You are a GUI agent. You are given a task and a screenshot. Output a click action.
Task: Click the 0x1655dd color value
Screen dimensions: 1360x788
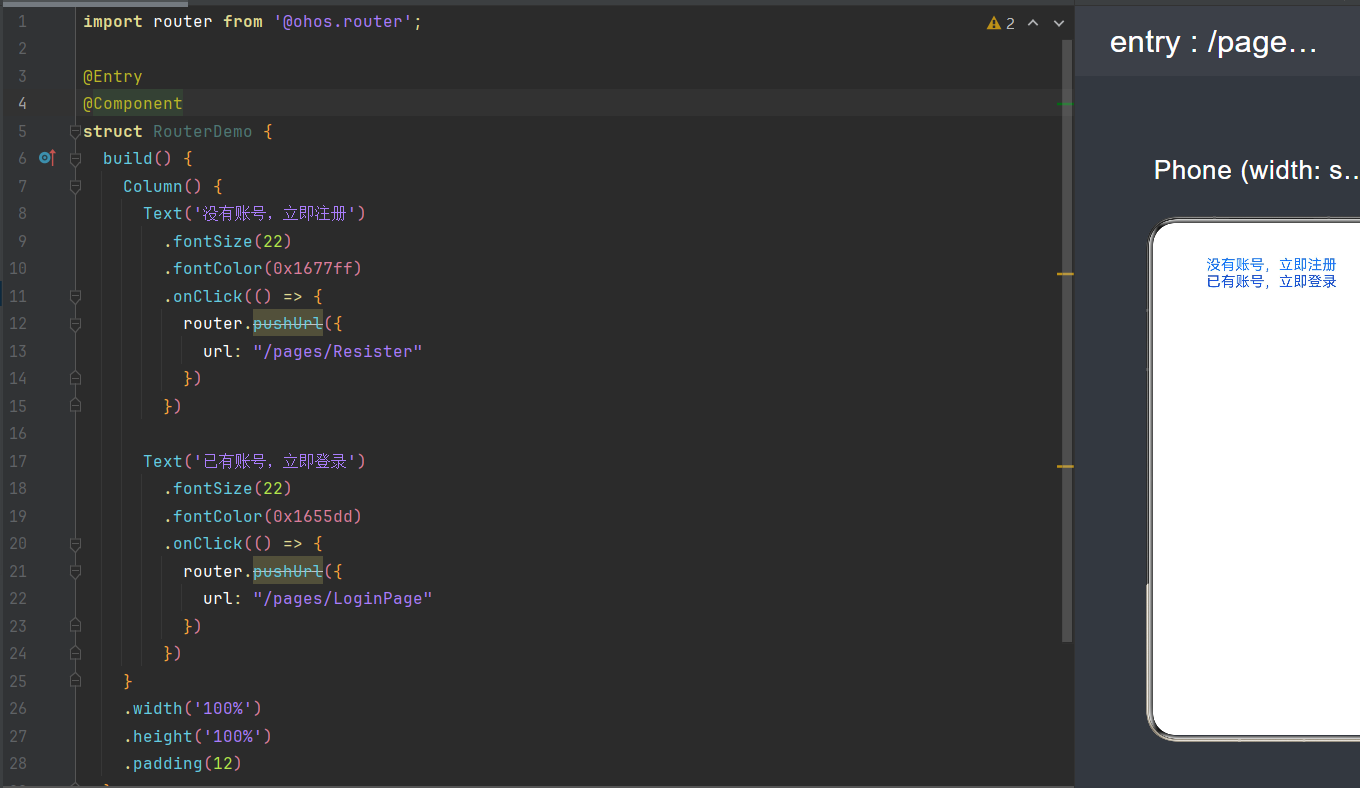coord(313,516)
